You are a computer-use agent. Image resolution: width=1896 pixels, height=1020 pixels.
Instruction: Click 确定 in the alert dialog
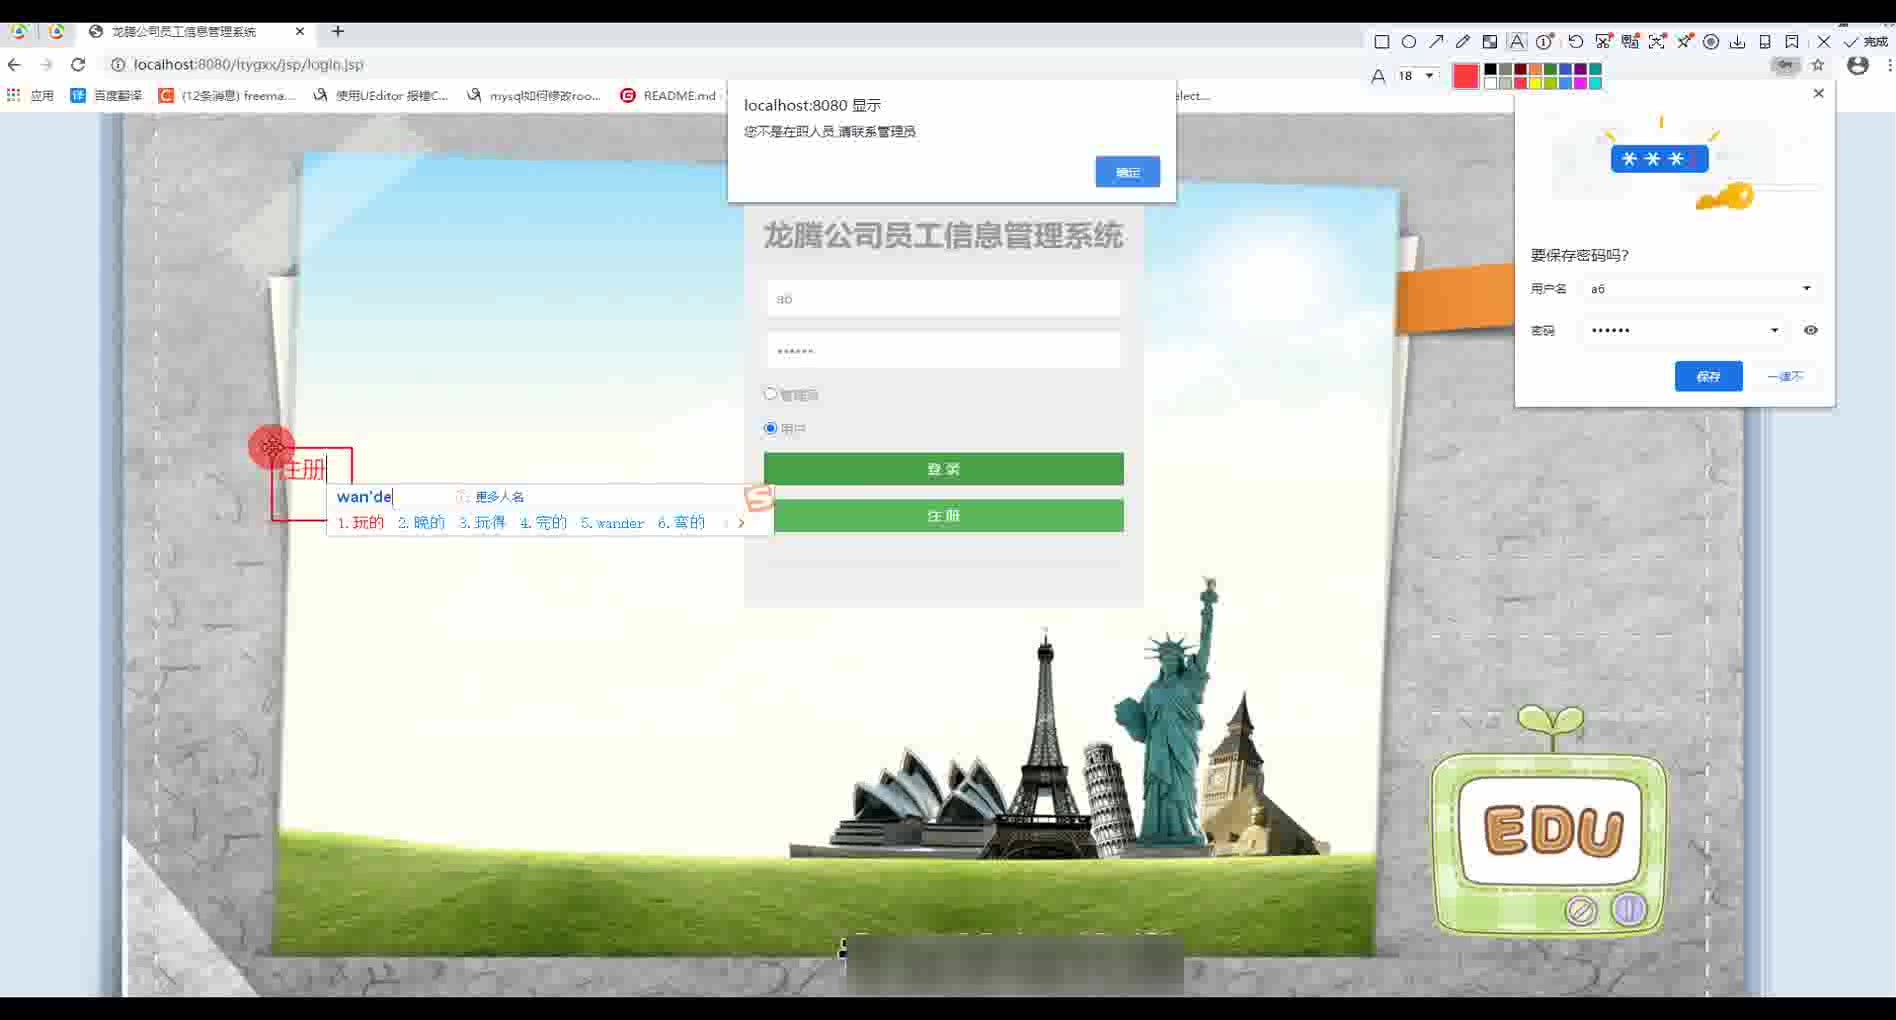[x=1127, y=172]
